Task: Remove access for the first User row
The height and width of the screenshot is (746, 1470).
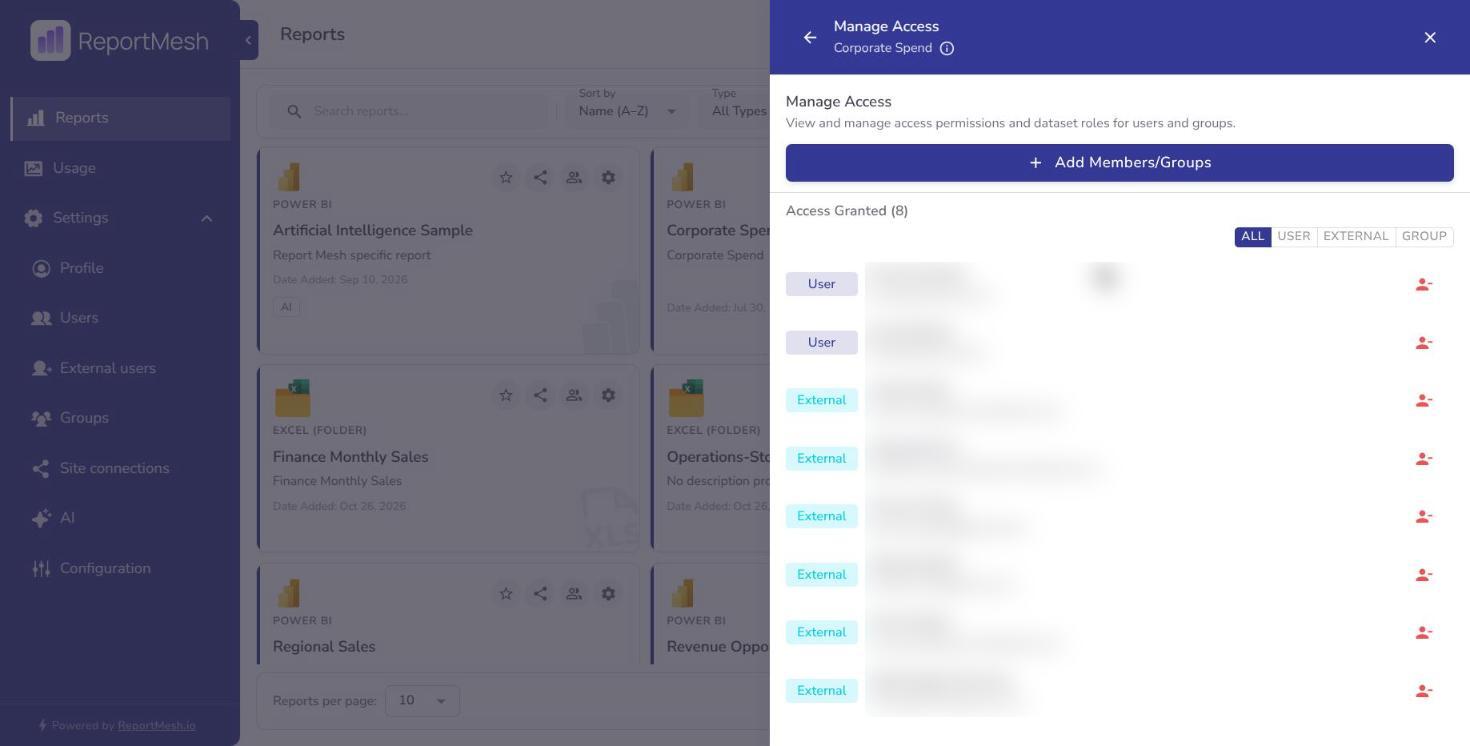Action: [x=1424, y=284]
